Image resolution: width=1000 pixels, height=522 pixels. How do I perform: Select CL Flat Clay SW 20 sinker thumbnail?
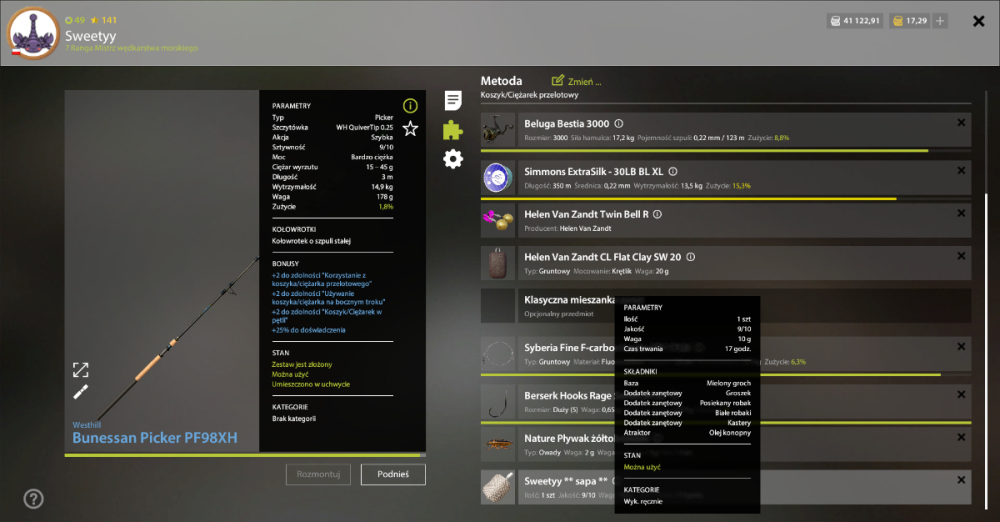pyautogui.click(x=497, y=263)
